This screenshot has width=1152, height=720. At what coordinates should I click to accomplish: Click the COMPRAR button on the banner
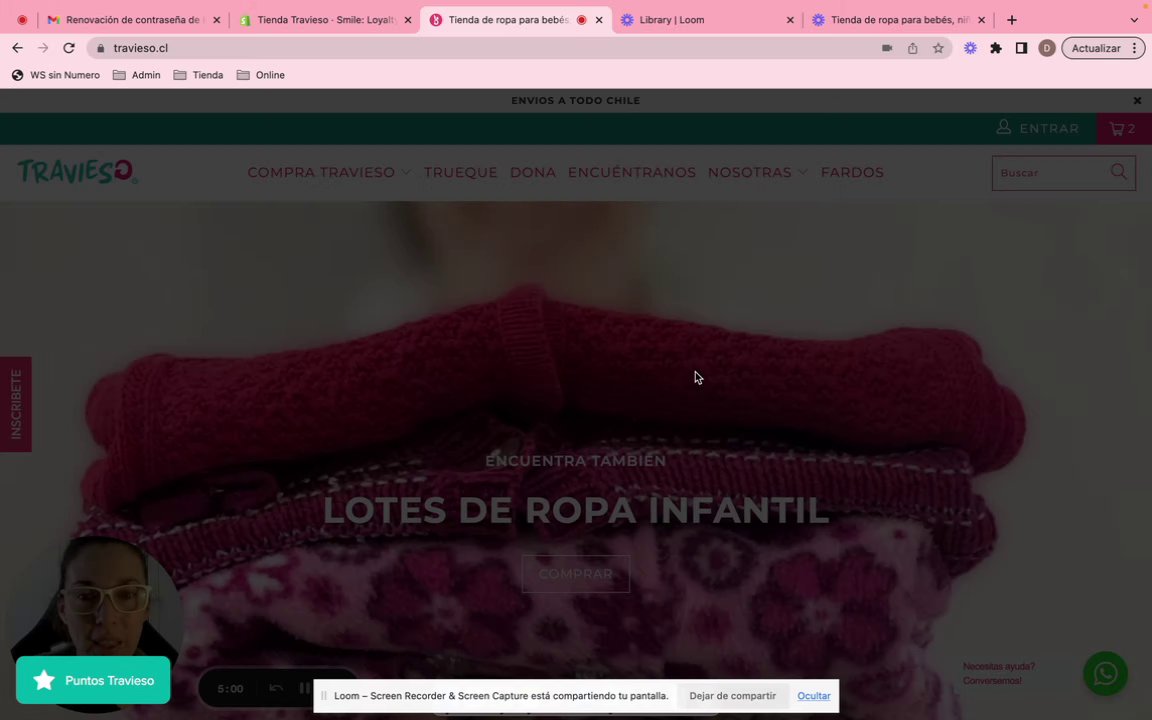576,574
